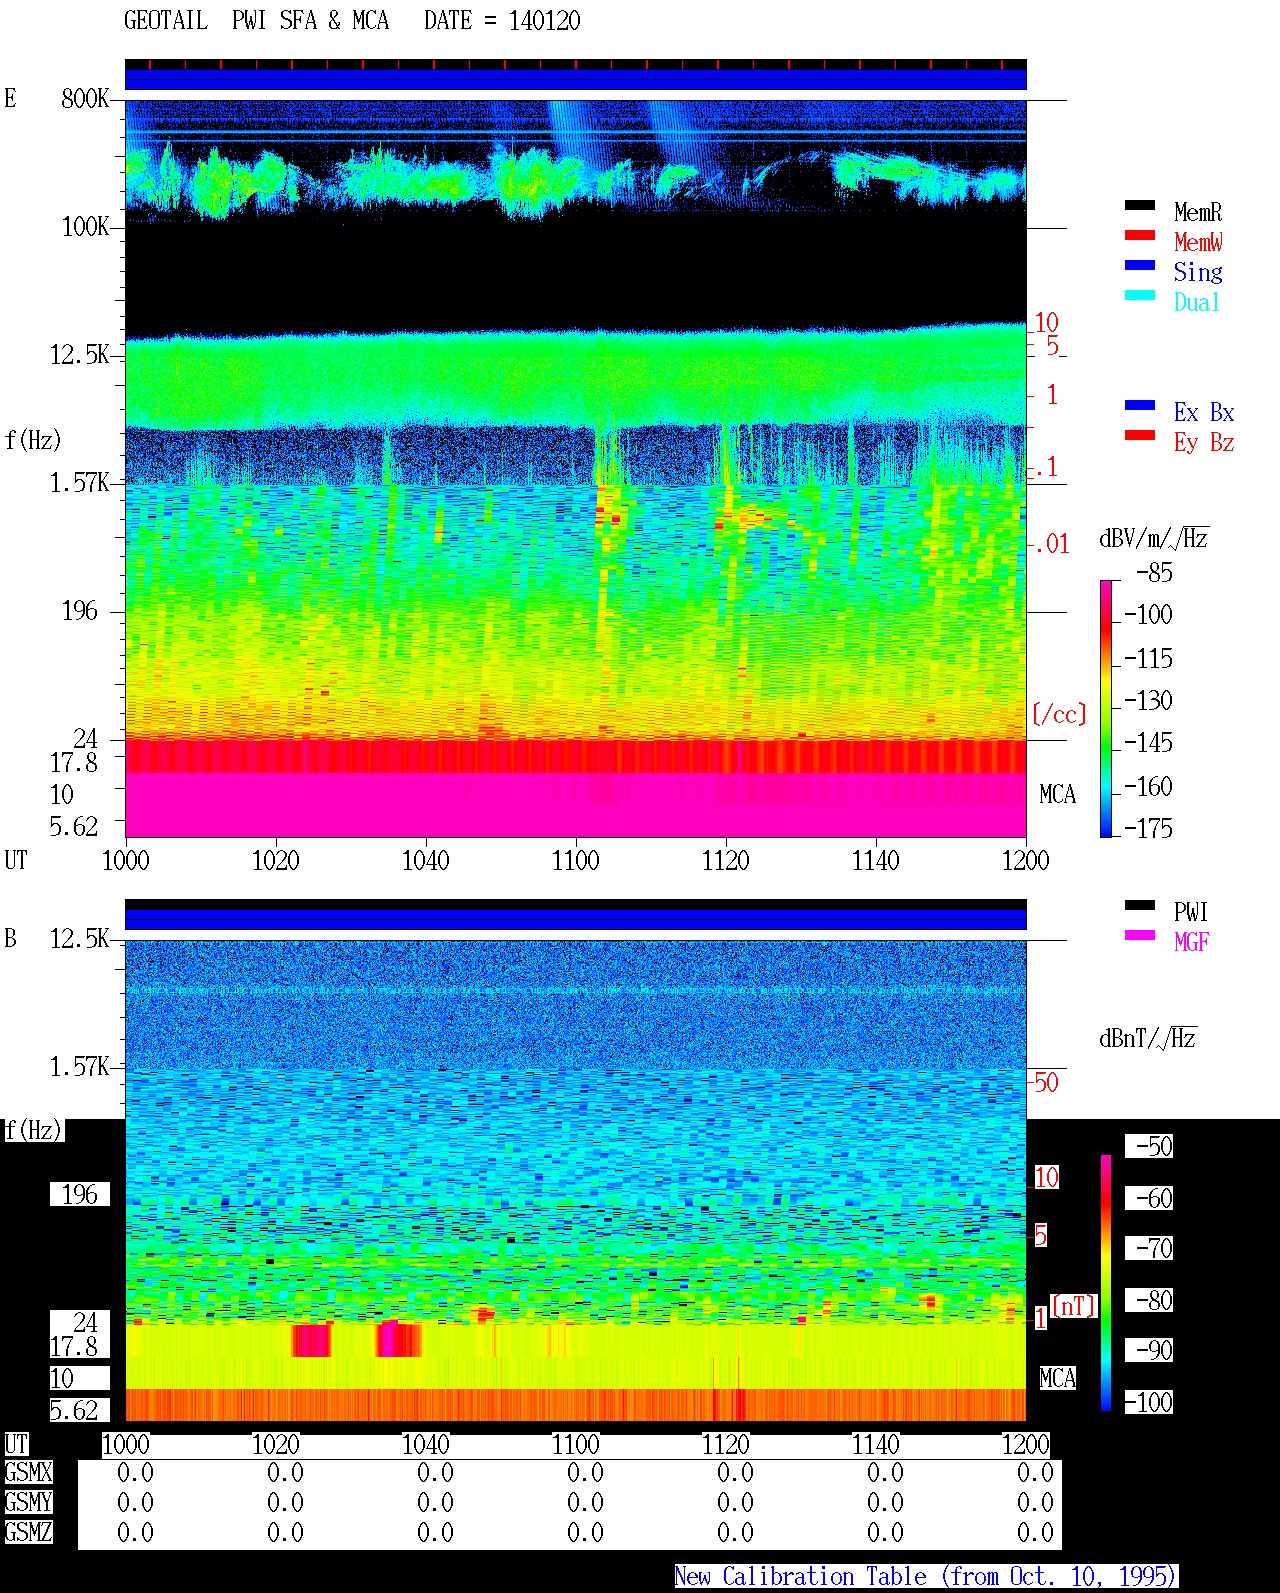Click the GSMZ row label

28,1532
